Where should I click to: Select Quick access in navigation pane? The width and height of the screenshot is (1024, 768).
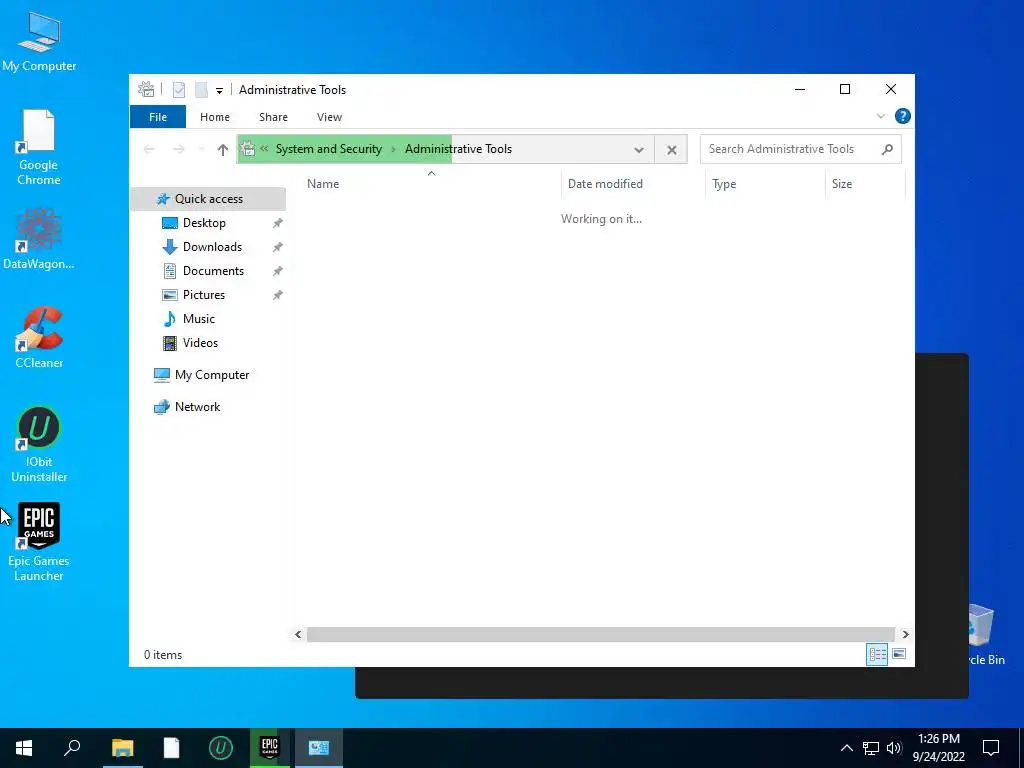click(x=208, y=199)
